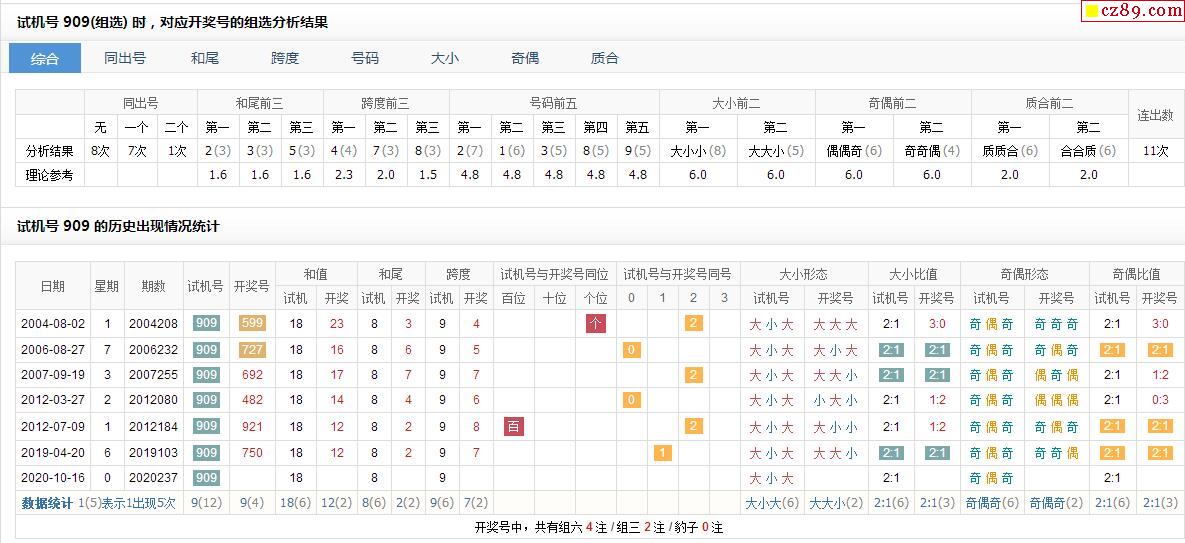Select the orange 727 winning number badge

coord(252,350)
